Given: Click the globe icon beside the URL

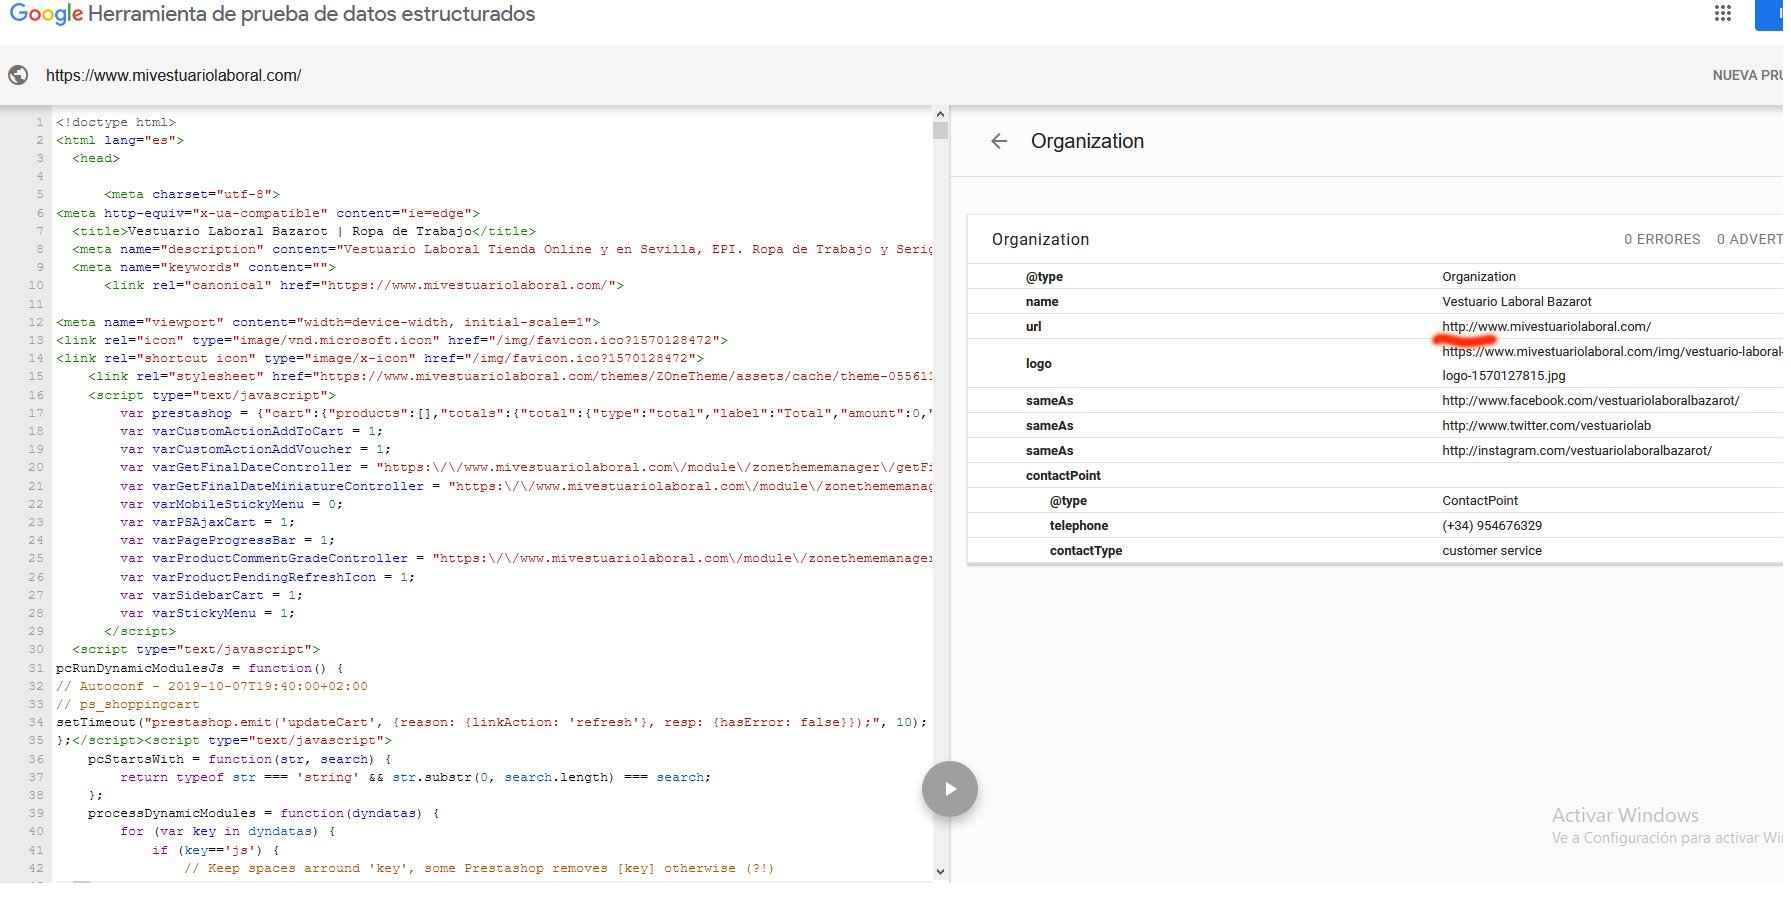Looking at the screenshot, I should pos(18,75).
